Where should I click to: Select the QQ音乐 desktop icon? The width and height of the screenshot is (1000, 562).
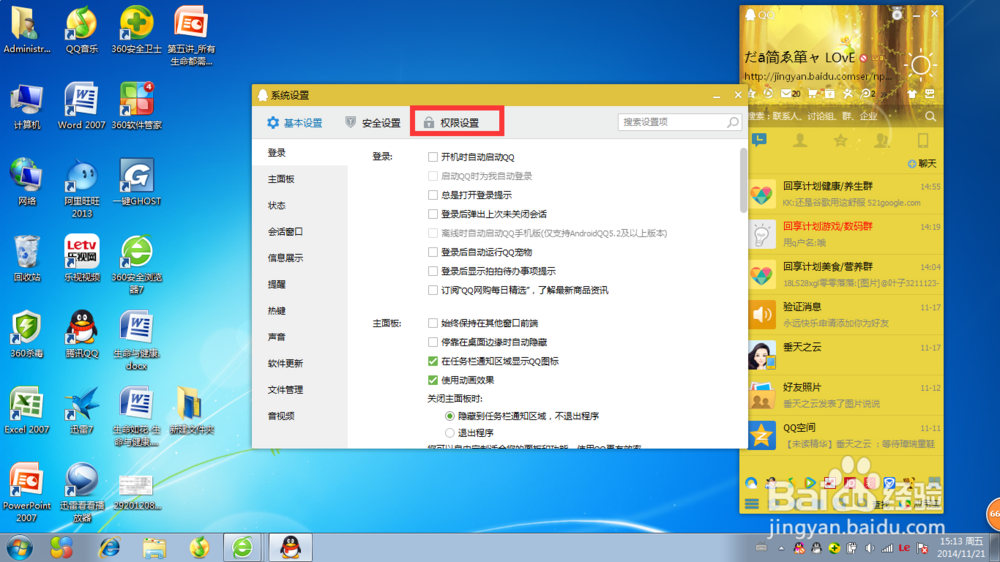point(82,30)
